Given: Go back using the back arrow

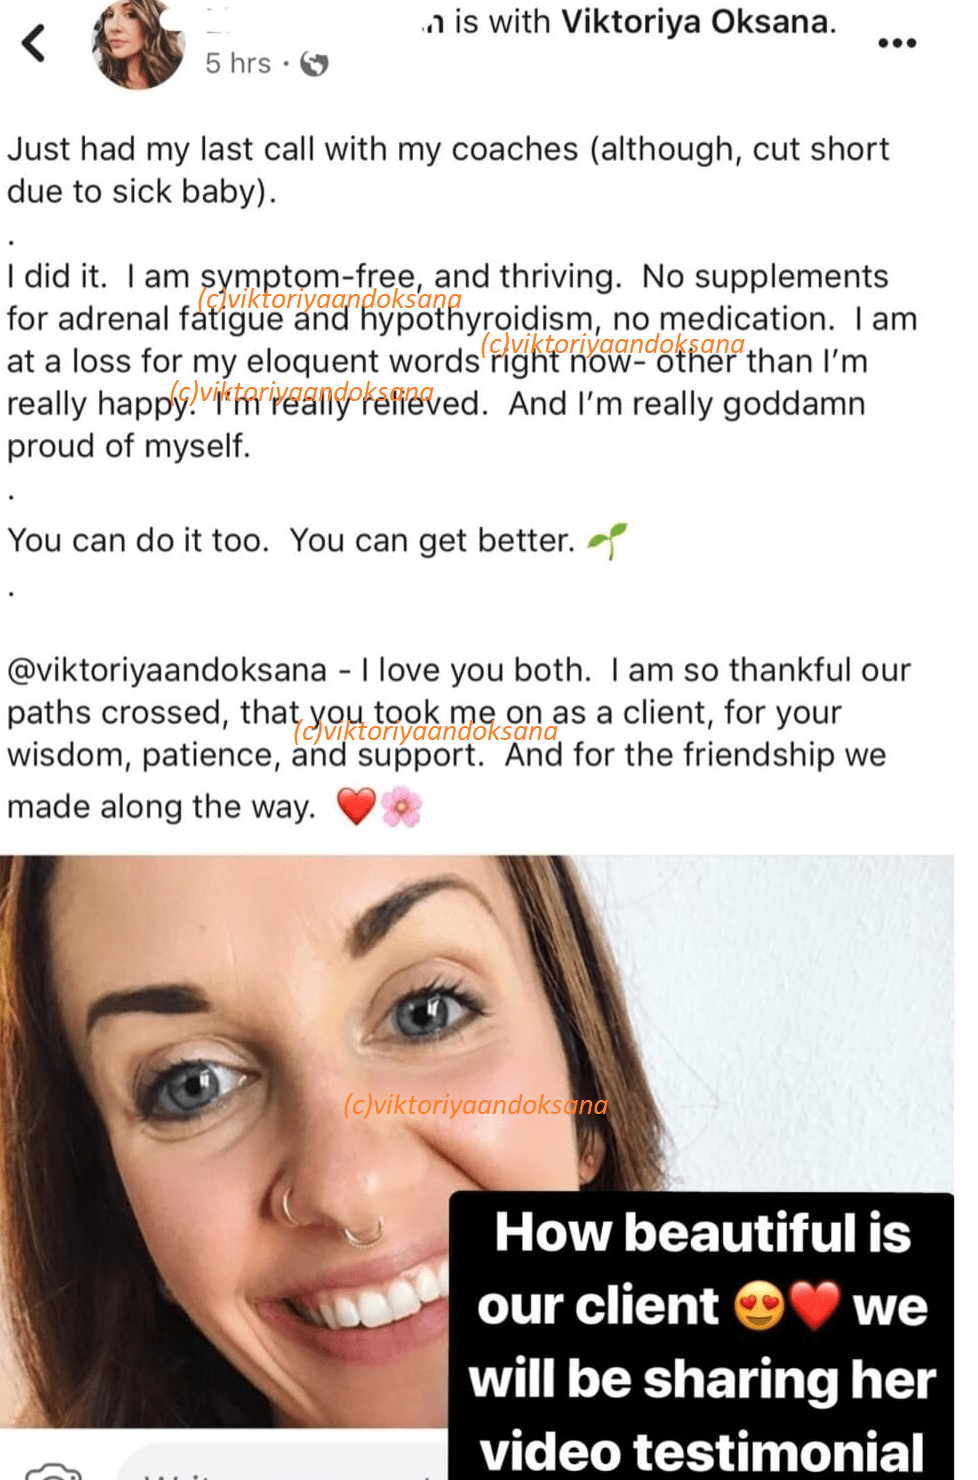Looking at the screenshot, I should click(x=34, y=43).
